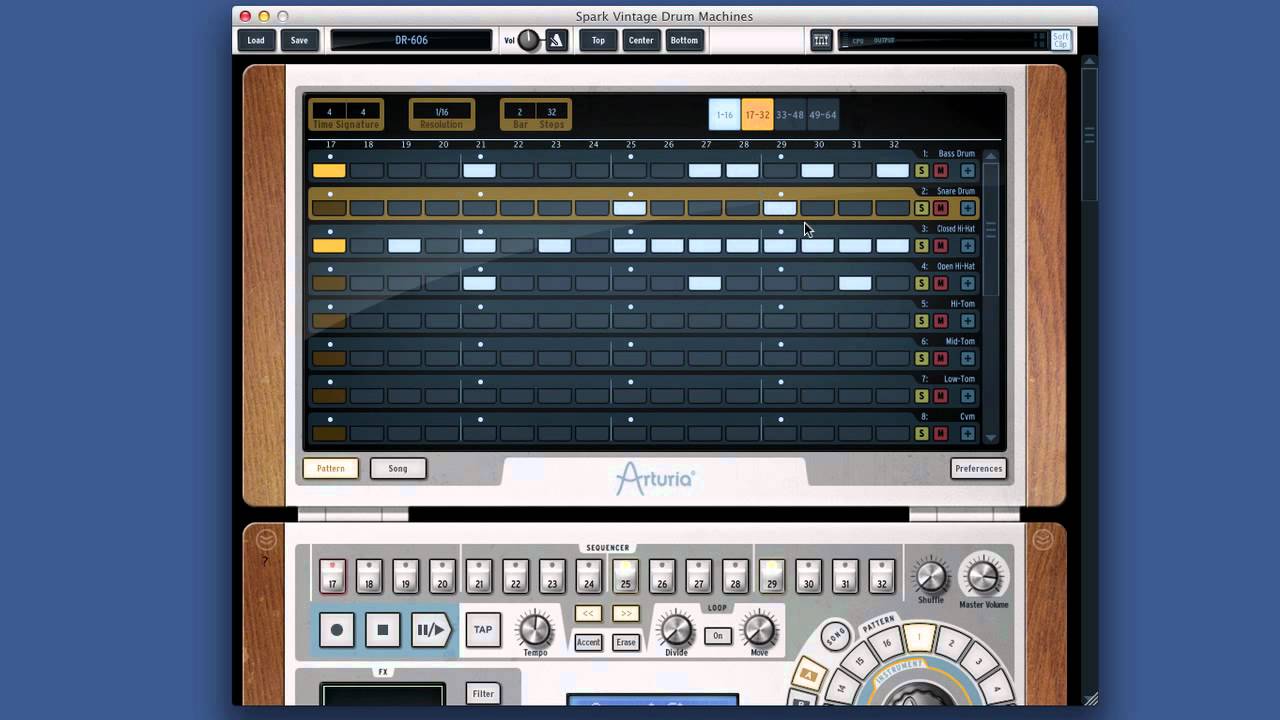Screen dimensions: 1280x720
Task: Mute the Low-Tom track
Action: pos(940,396)
